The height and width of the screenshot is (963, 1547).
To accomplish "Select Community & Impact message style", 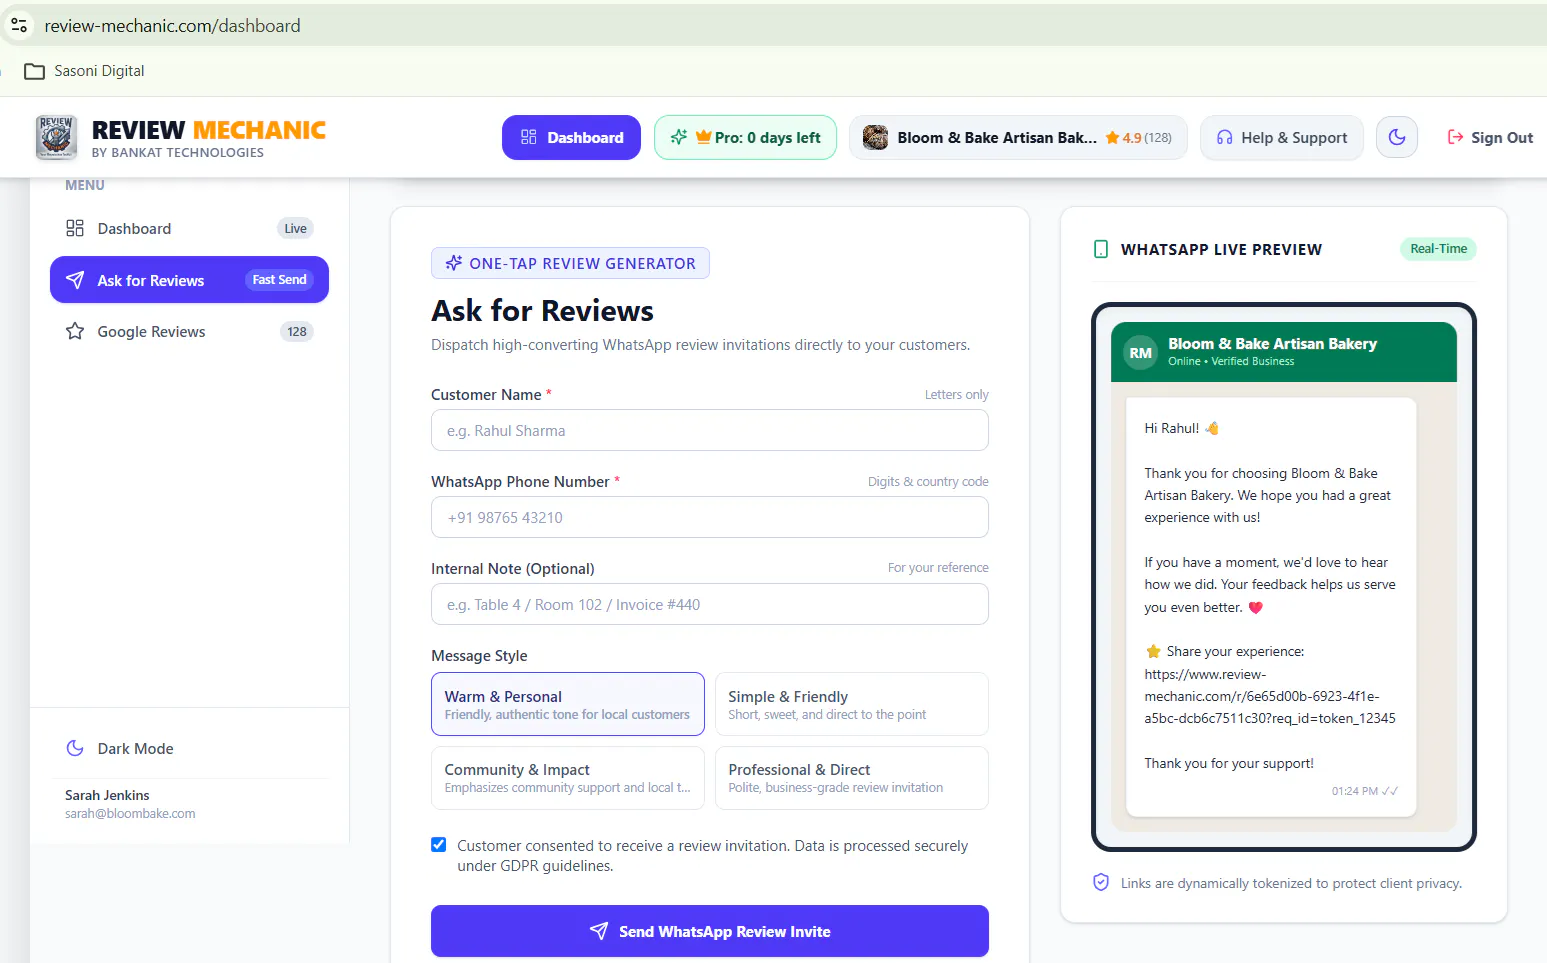I will [x=568, y=778].
